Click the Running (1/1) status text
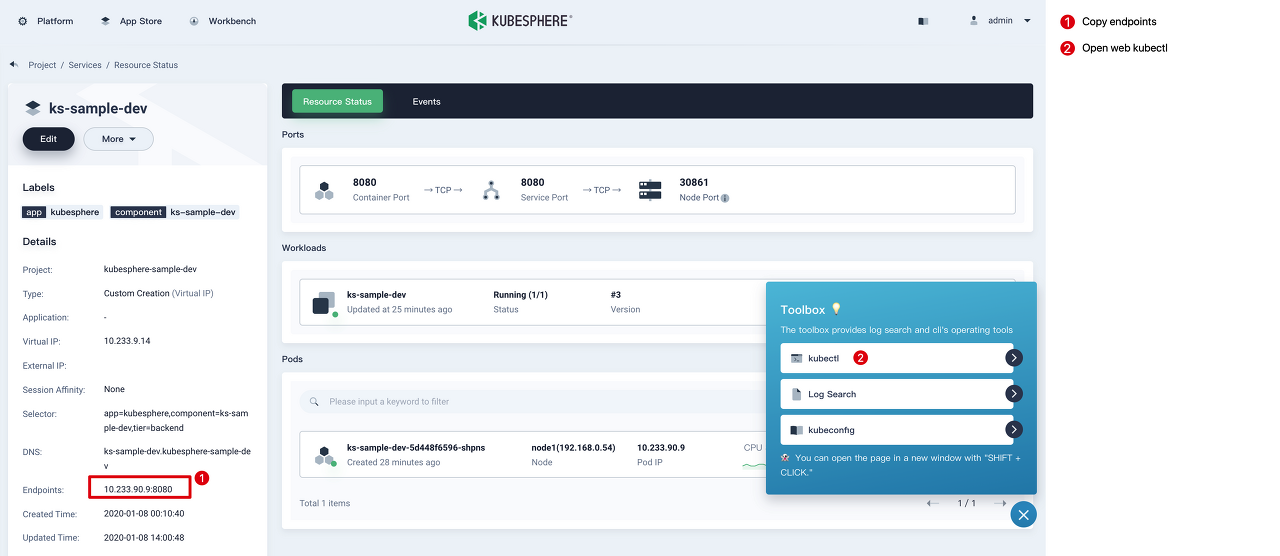Viewport: 1280px width, 556px height. click(521, 295)
